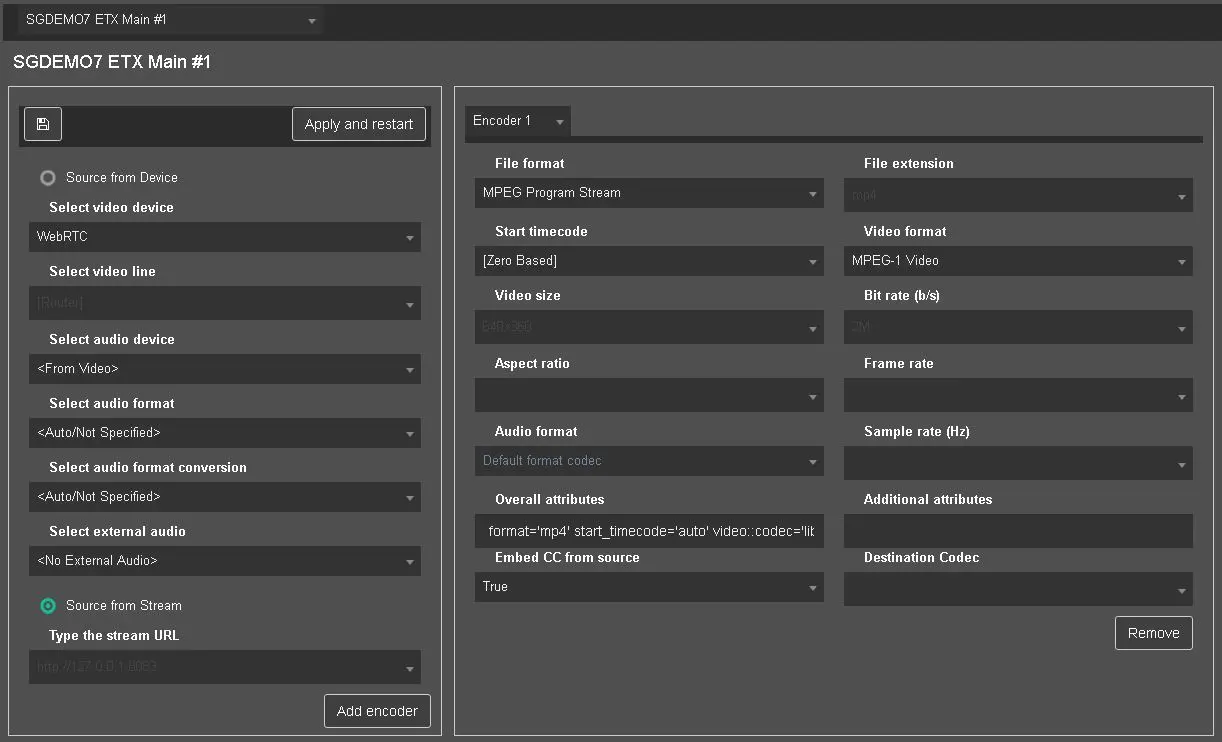This screenshot has width=1222, height=742.
Task: Remove the current encoder
Action: pos(1153,633)
